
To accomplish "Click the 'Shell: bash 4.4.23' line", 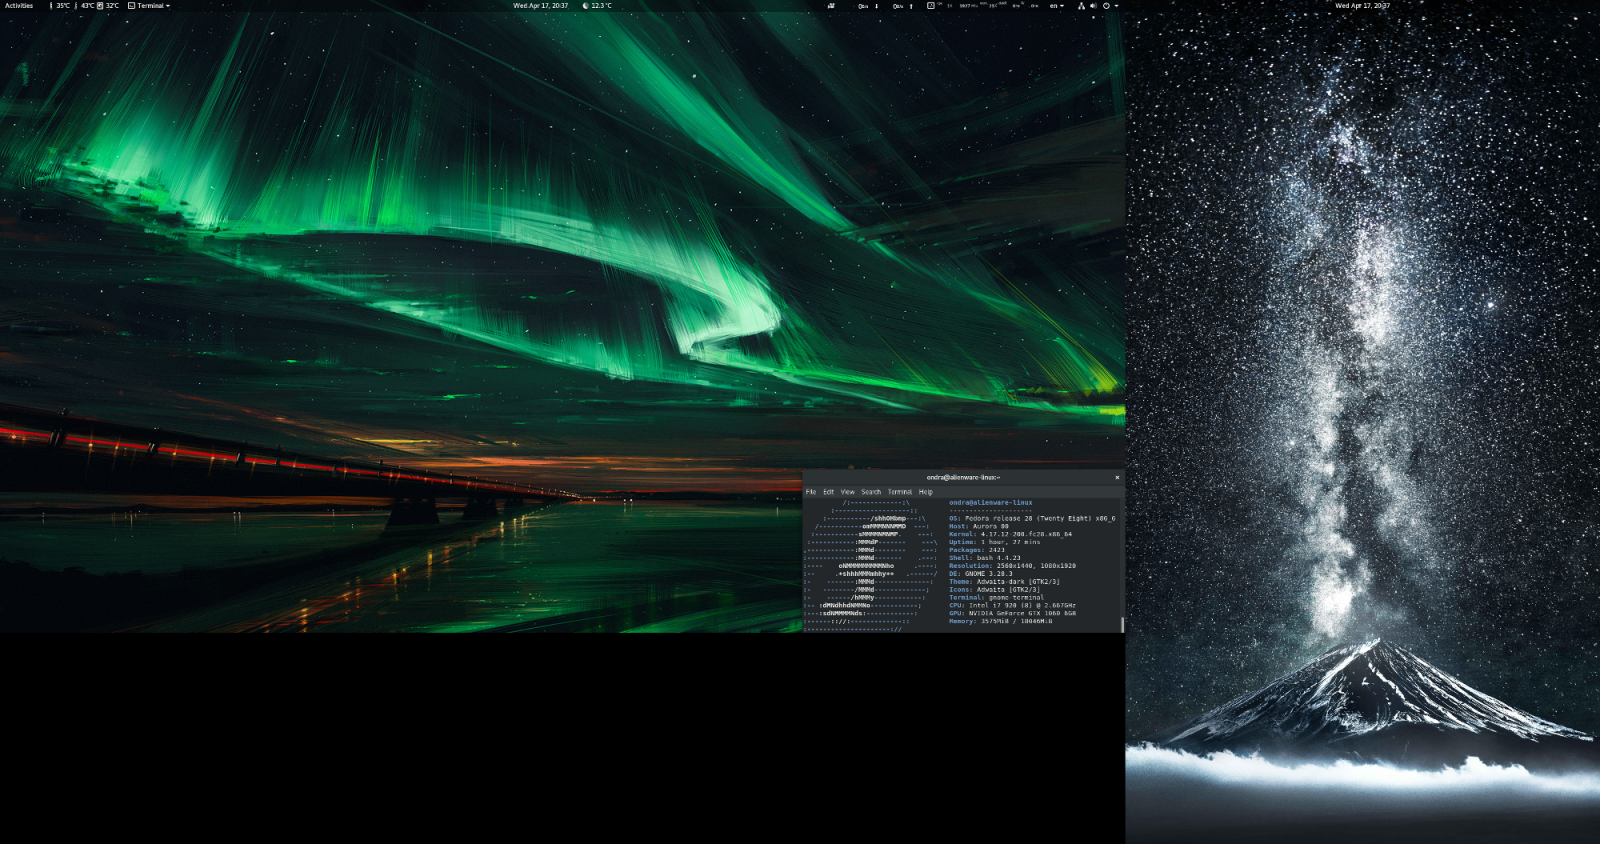I will [985, 559].
